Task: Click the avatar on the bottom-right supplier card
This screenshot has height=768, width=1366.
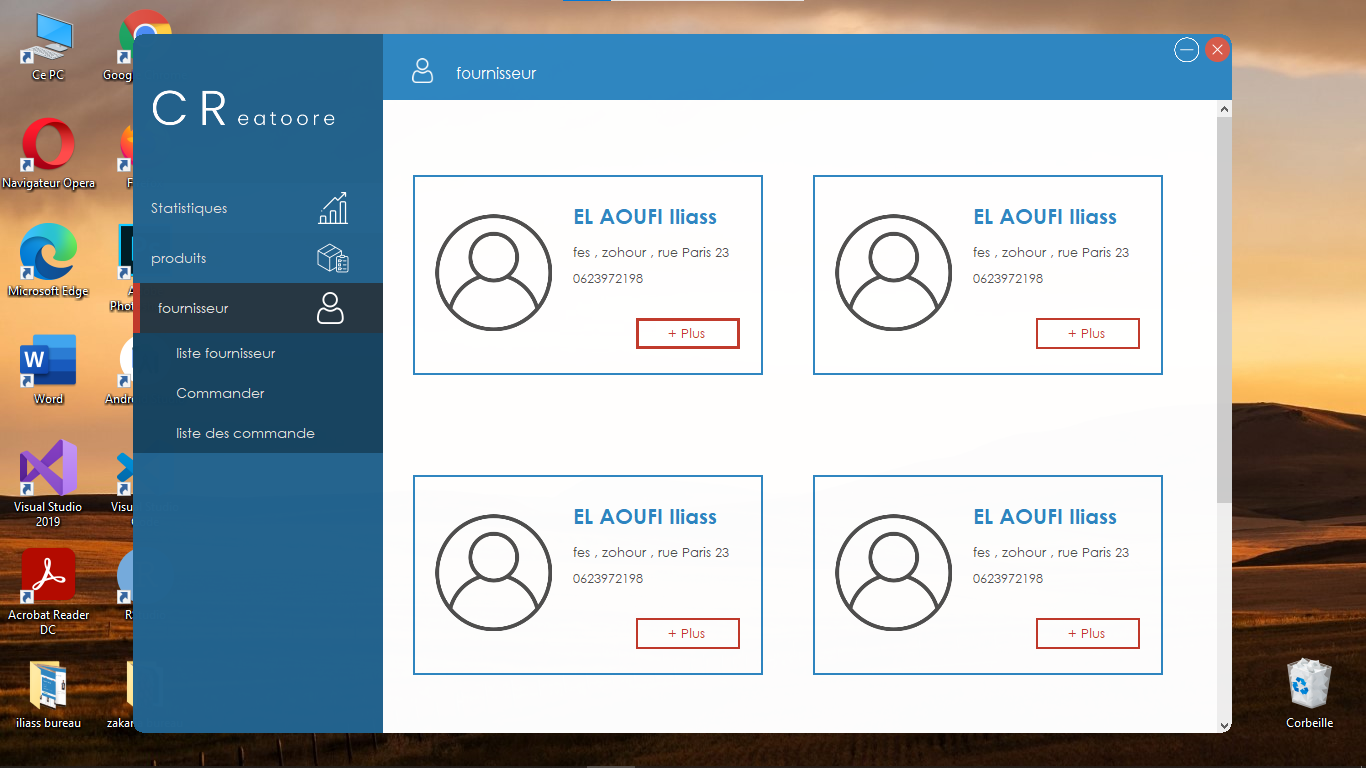Action: click(893, 572)
